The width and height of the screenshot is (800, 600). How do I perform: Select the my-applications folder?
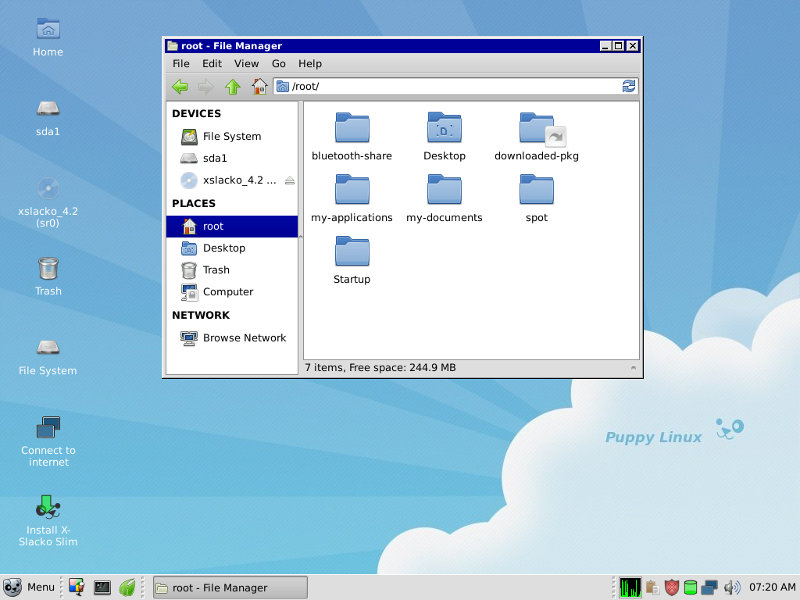[x=352, y=198]
